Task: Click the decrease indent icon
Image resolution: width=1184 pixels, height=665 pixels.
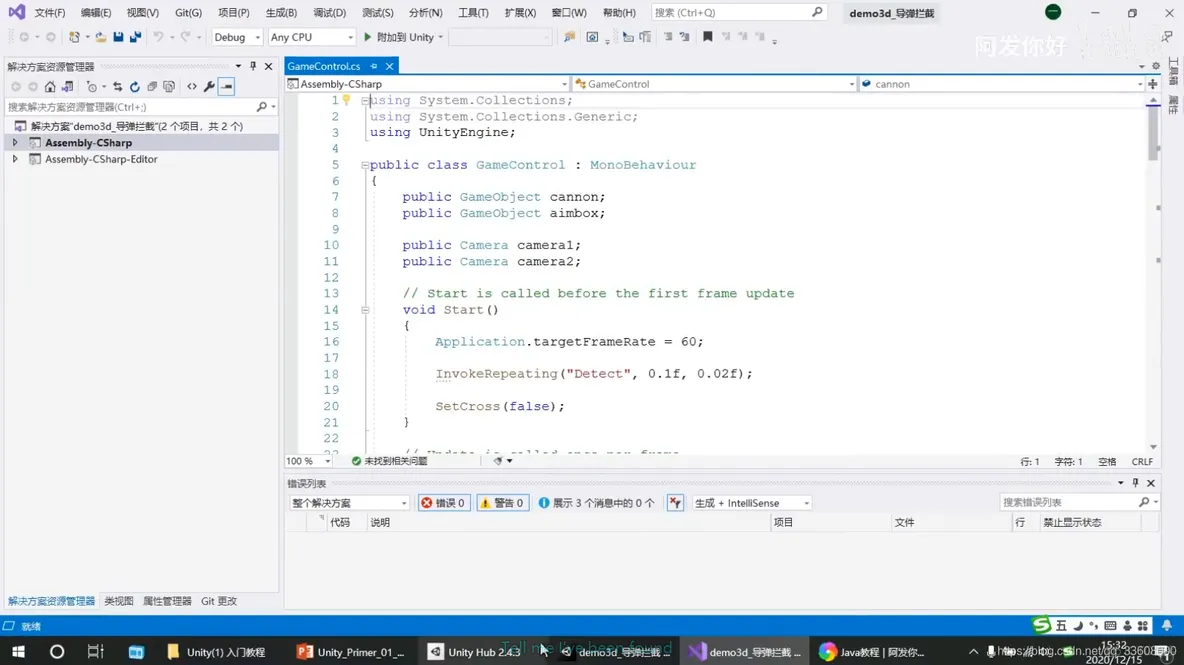Action: (x=668, y=37)
